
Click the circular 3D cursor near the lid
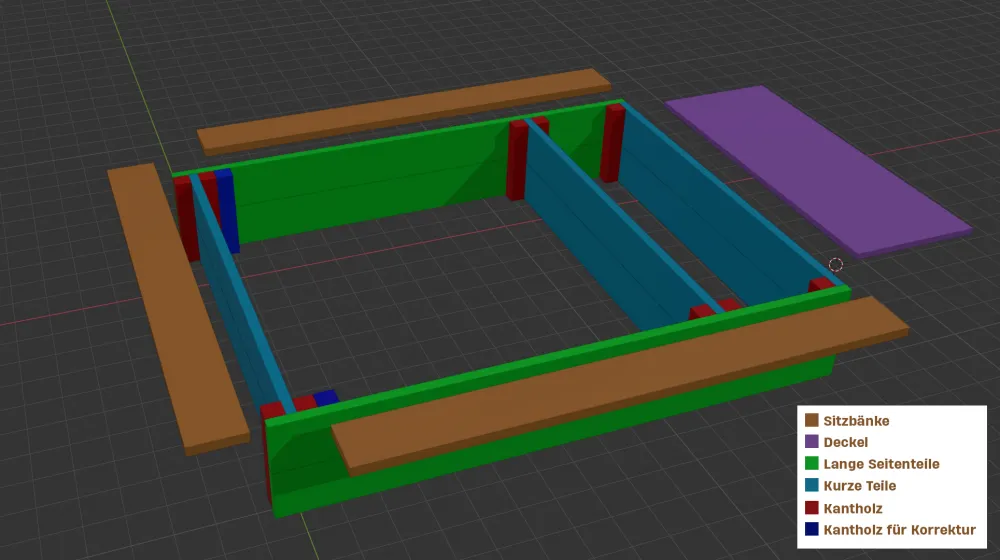coord(835,264)
